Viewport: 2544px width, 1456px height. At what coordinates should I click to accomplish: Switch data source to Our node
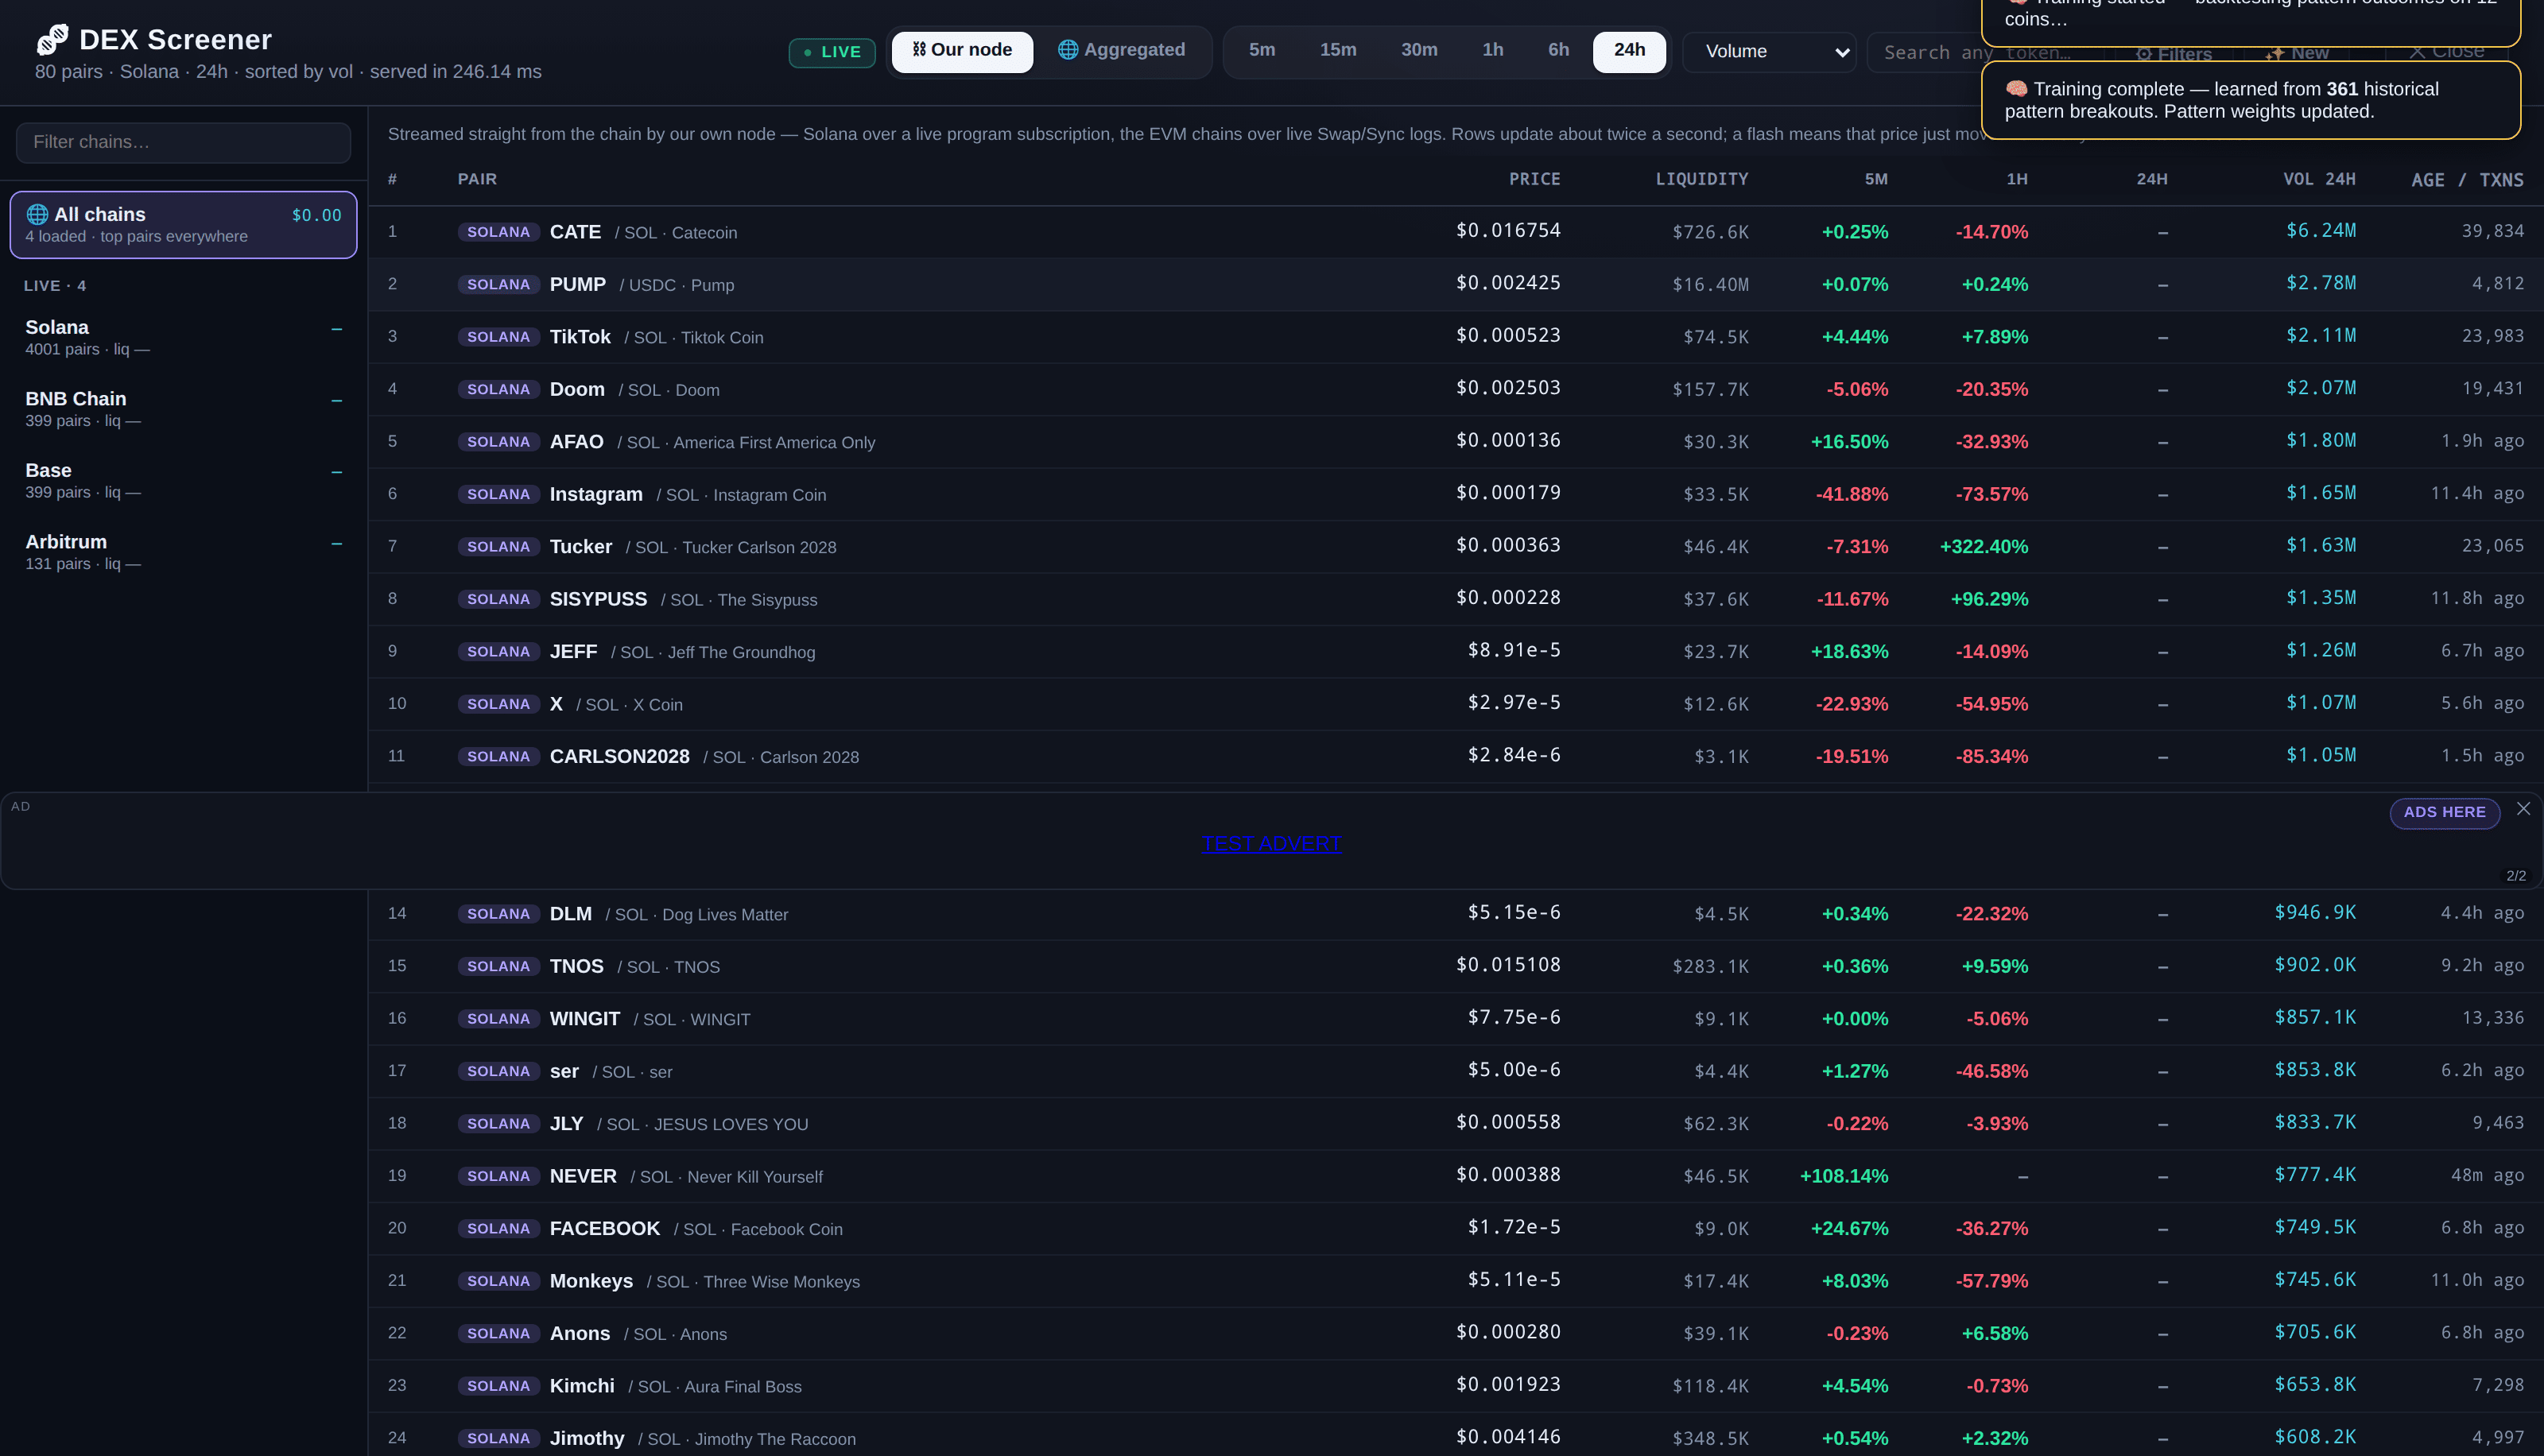[962, 51]
